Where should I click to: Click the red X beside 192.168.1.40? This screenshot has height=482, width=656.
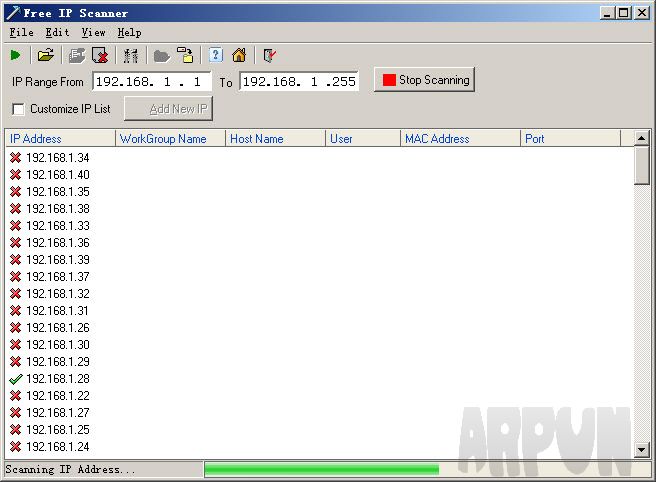click(x=15, y=175)
